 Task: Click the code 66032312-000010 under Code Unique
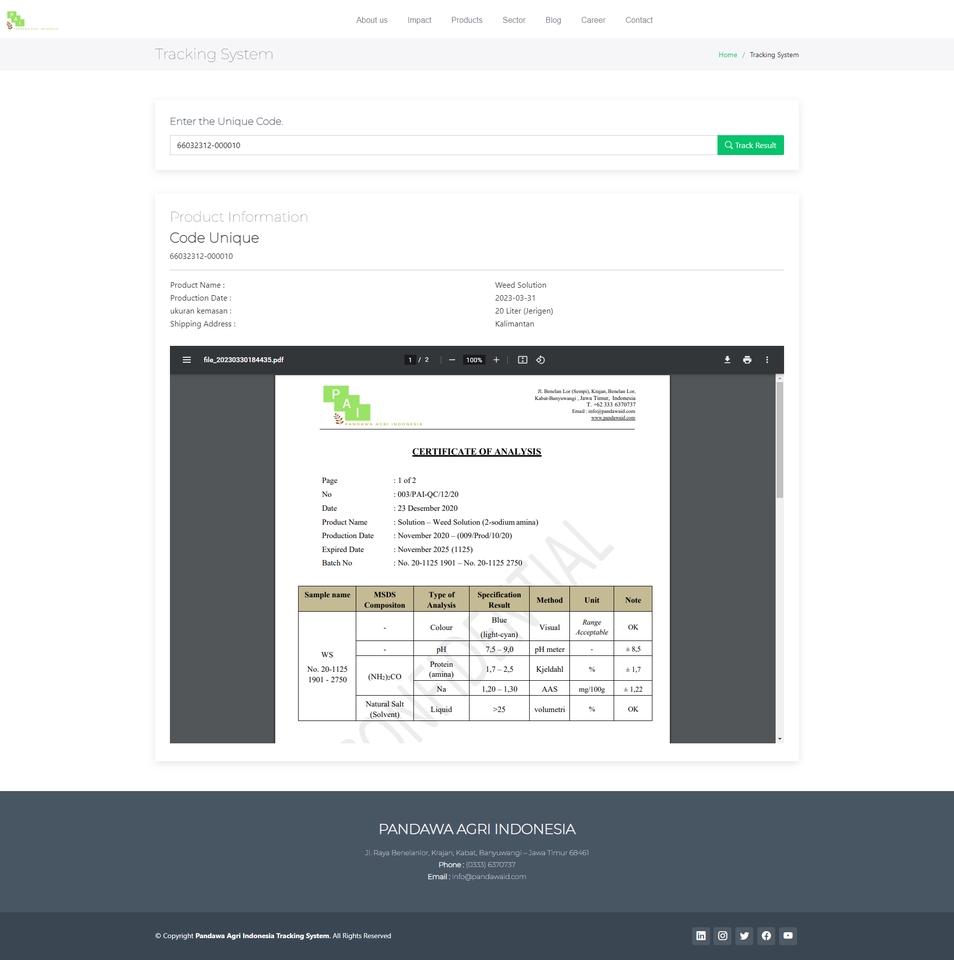(201, 257)
